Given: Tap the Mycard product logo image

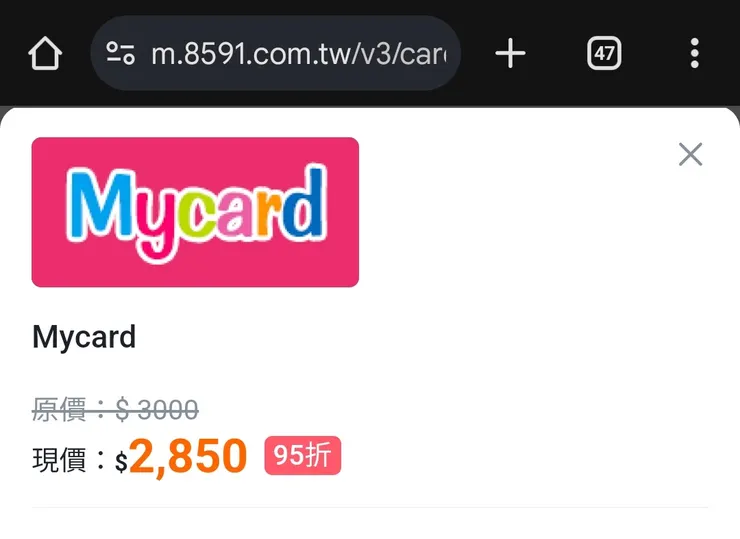Looking at the screenshot, I should [x=195, y=212].
